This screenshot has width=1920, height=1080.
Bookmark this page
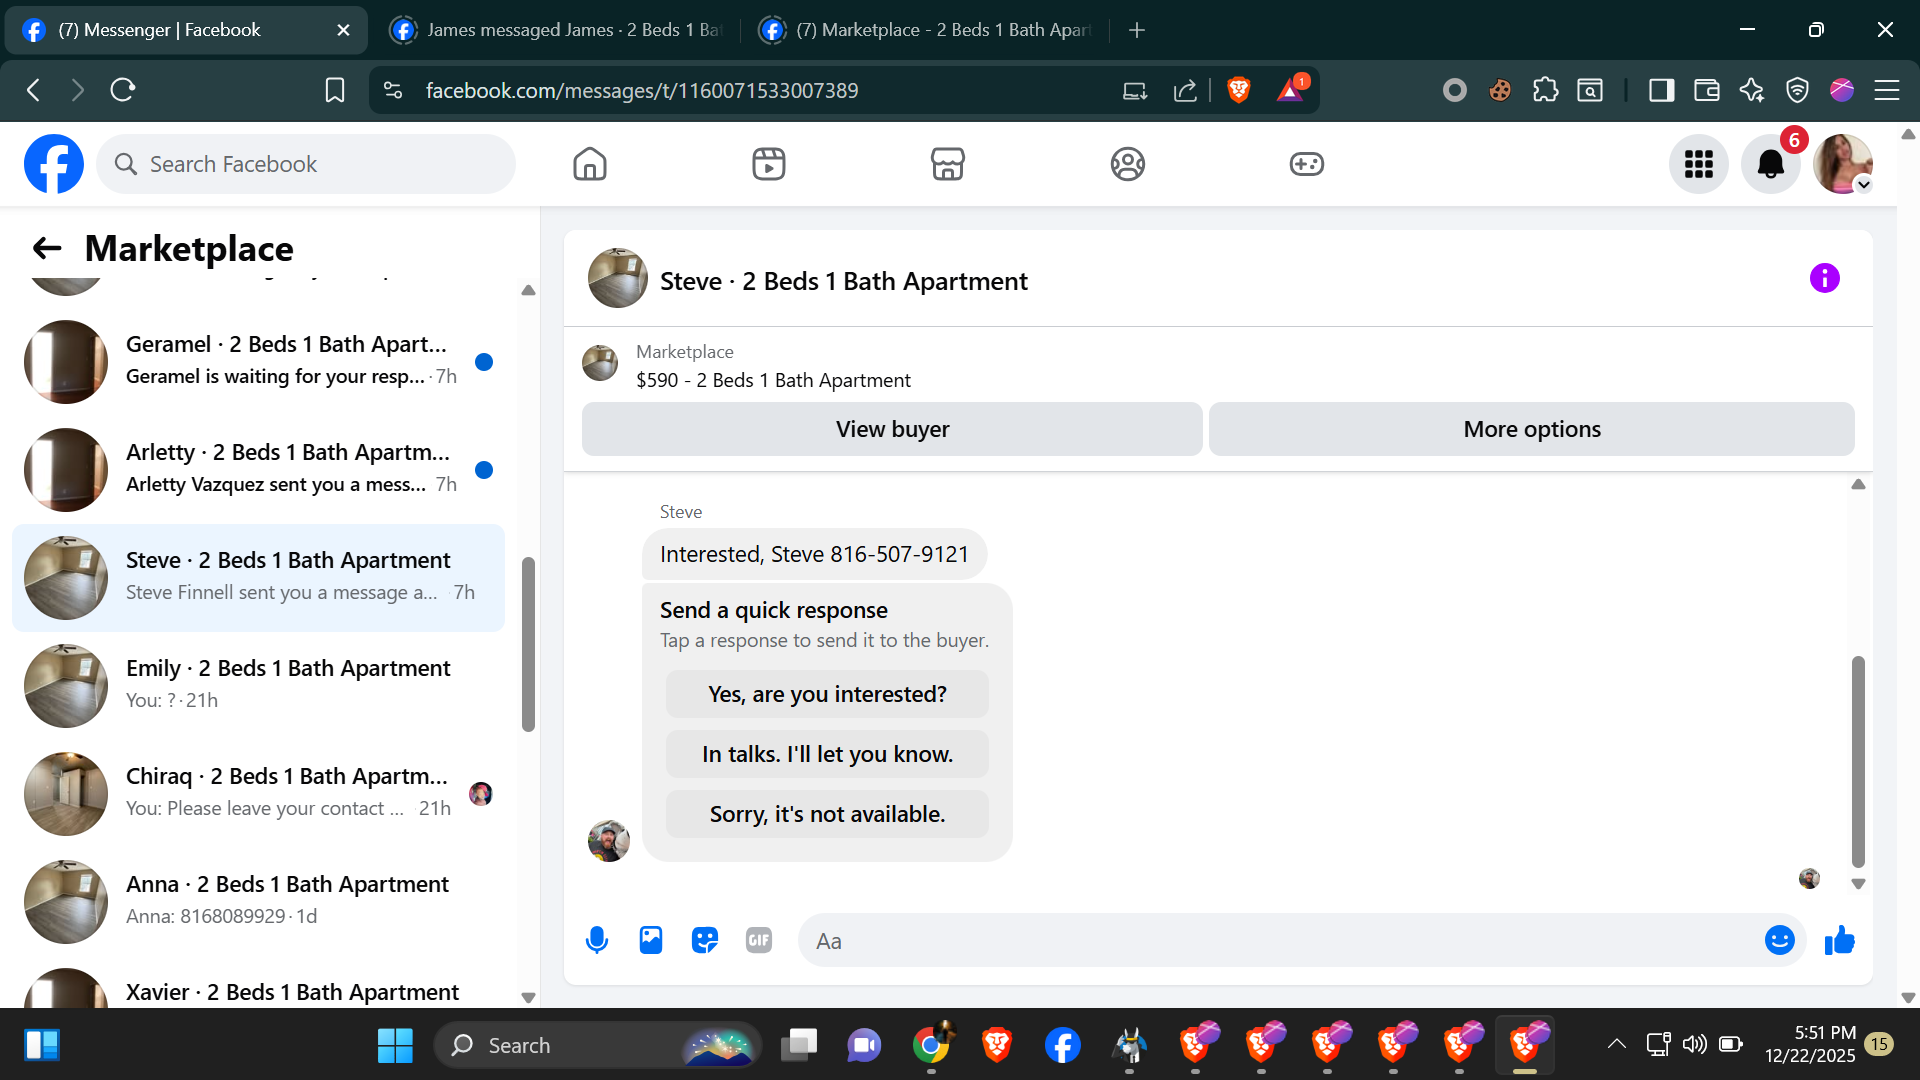tap(335, 90)
